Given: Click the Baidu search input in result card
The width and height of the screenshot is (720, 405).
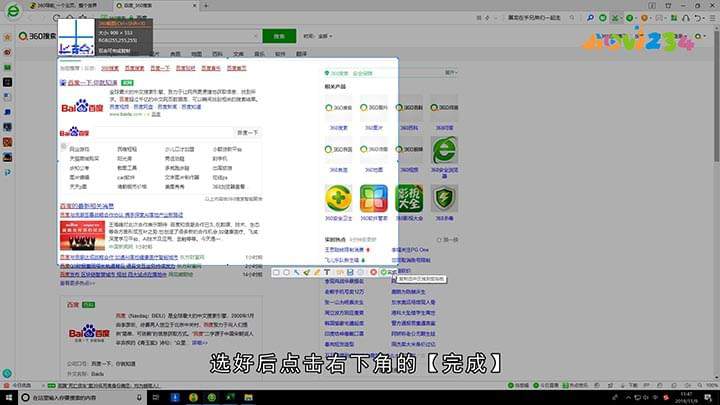Looking at the screenshot, I should coord(163,132).
